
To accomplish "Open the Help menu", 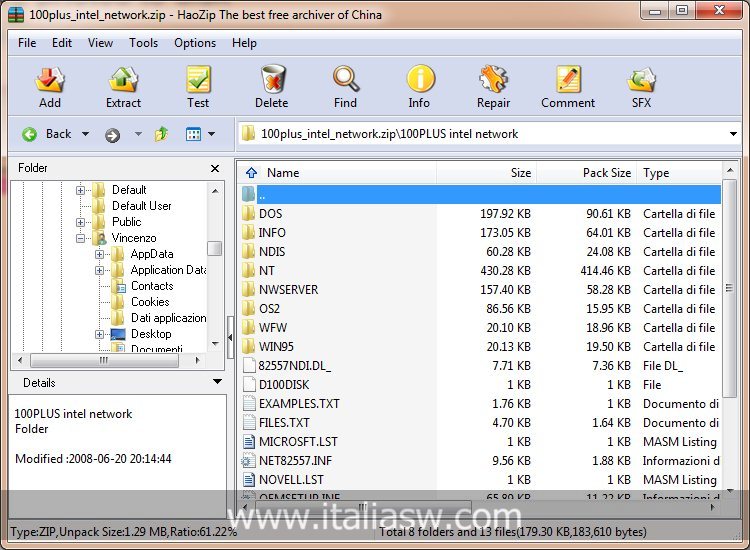I will point(244,43).
